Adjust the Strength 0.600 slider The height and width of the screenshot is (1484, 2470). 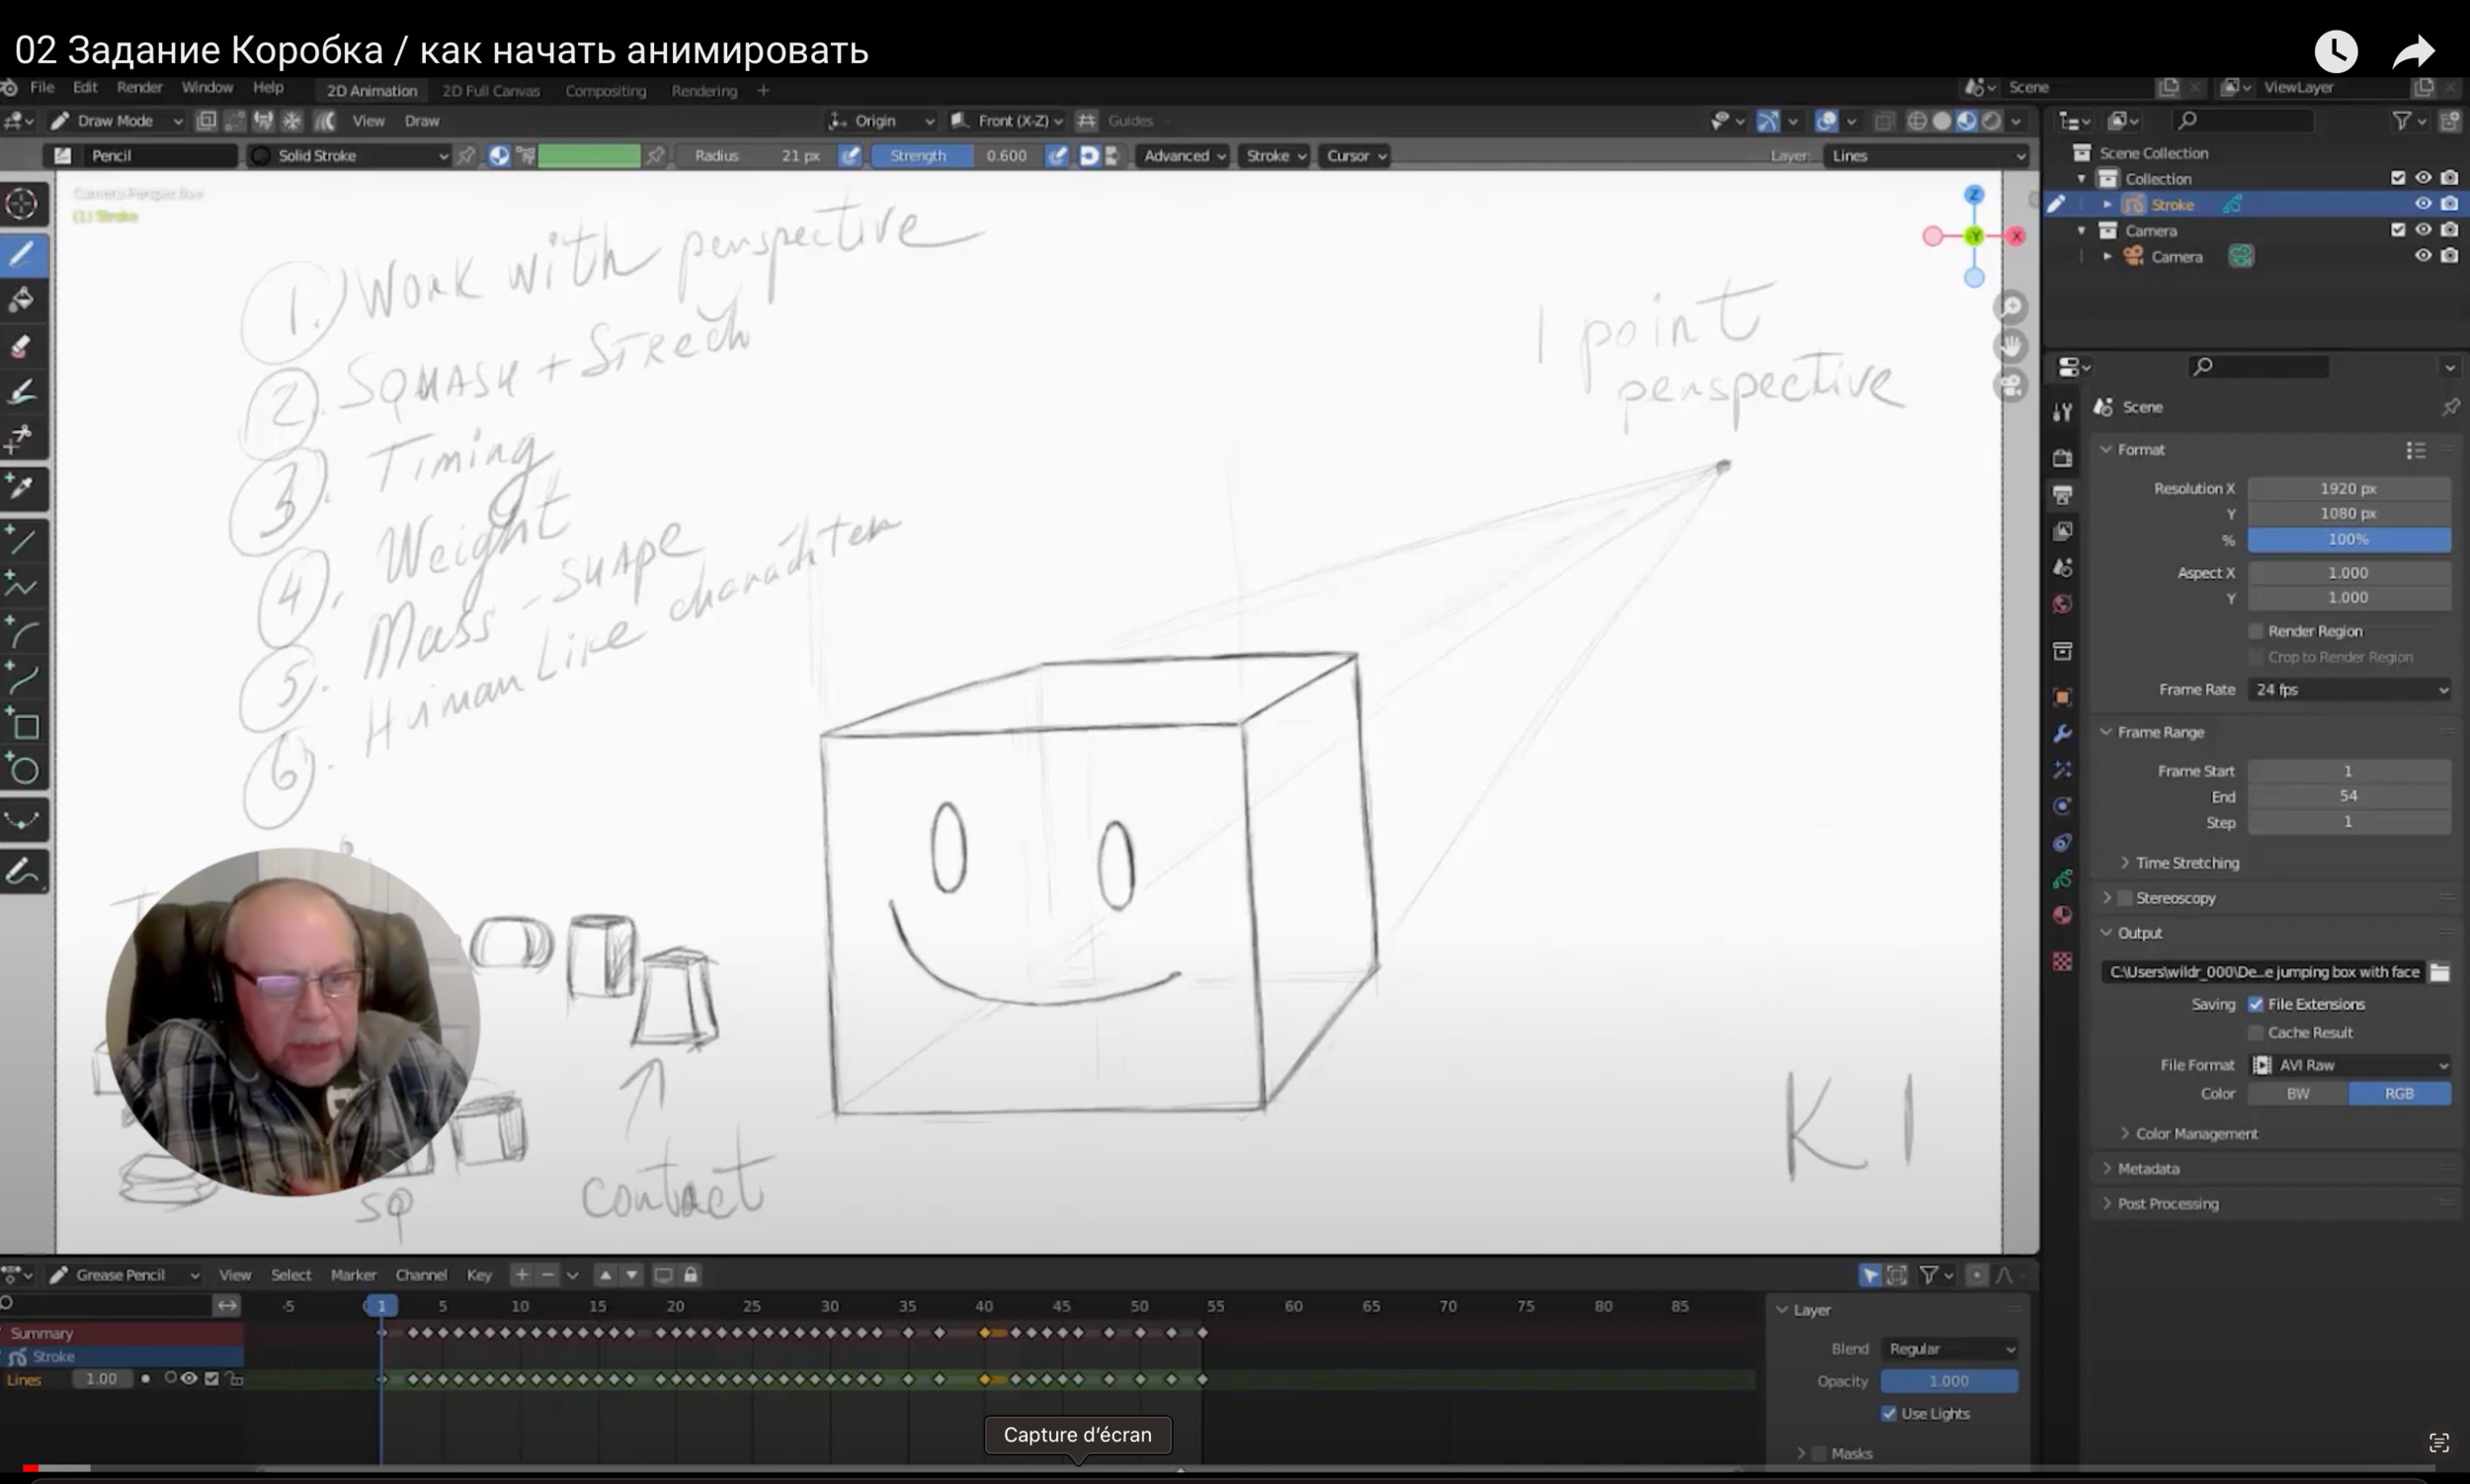point(955,156)
